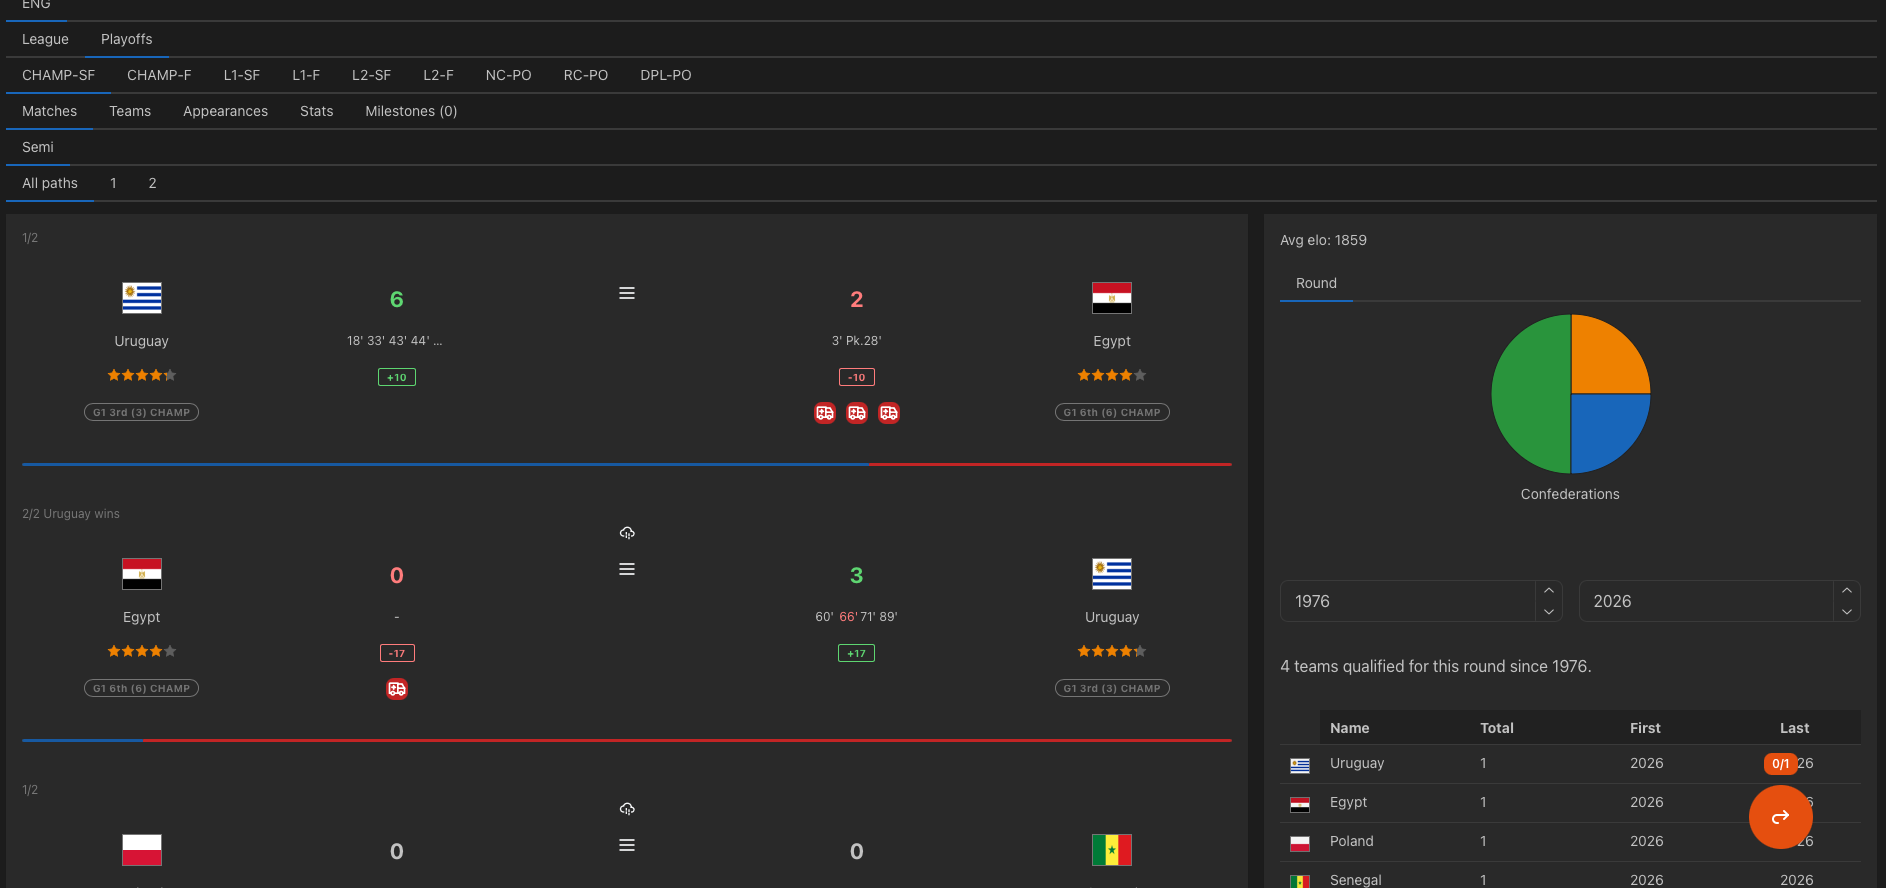Open CHAMP-SF tab

tap(58, 75)
